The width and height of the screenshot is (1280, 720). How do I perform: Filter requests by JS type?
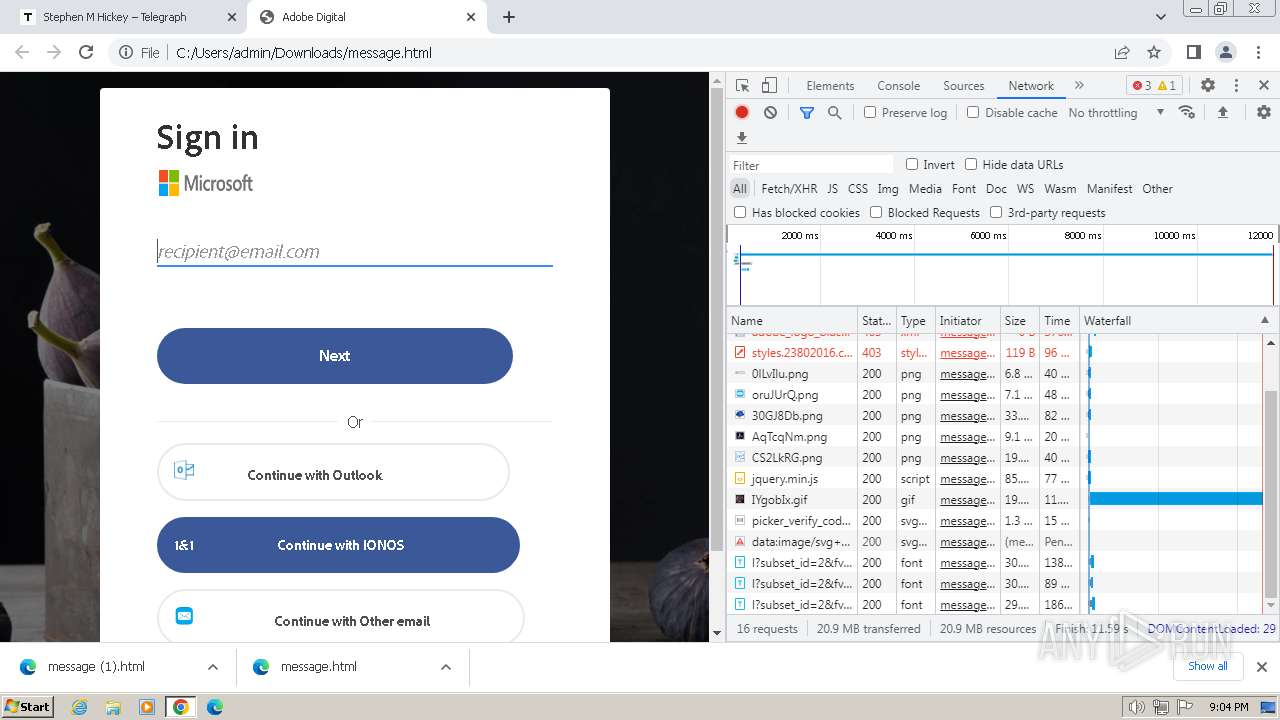click(x=832, y=188)
